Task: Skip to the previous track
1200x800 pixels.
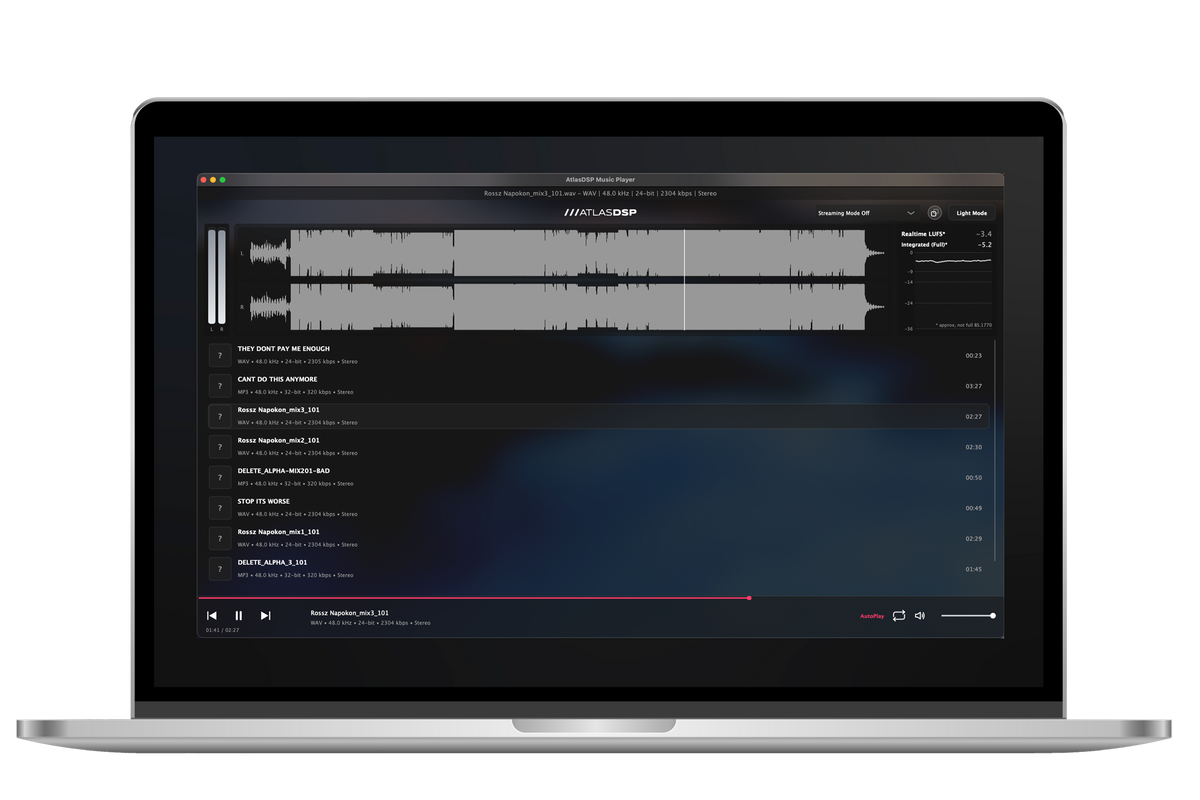Action: click(212, 616)
